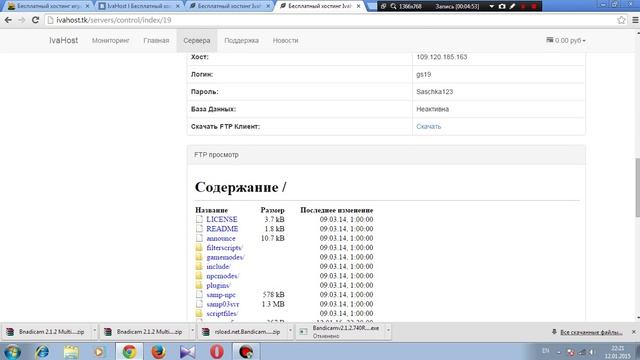Switch to the third Бесплатный хостинг tab
Viewport: 640px width, 360px height.
pyautogui.click(x=229, y=6)
